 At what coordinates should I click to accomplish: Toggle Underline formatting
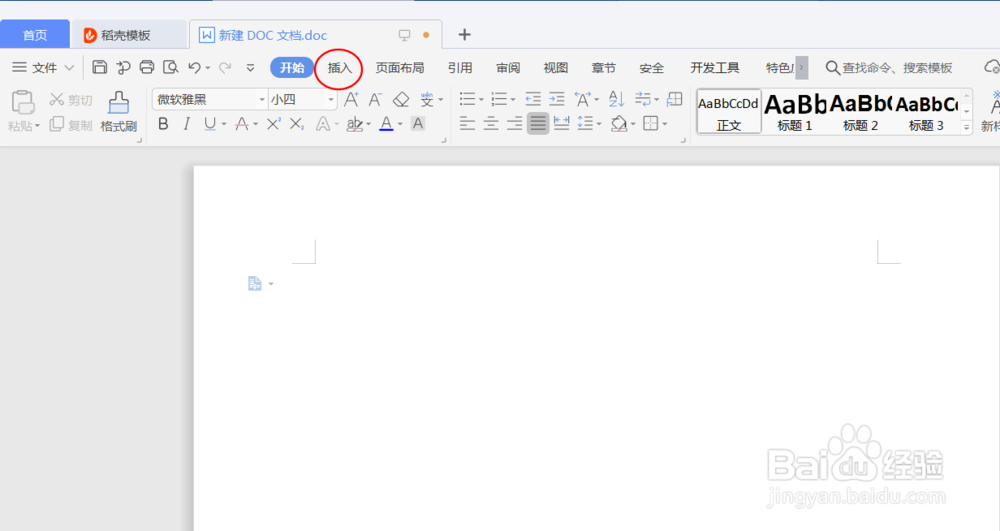[210, 124]
